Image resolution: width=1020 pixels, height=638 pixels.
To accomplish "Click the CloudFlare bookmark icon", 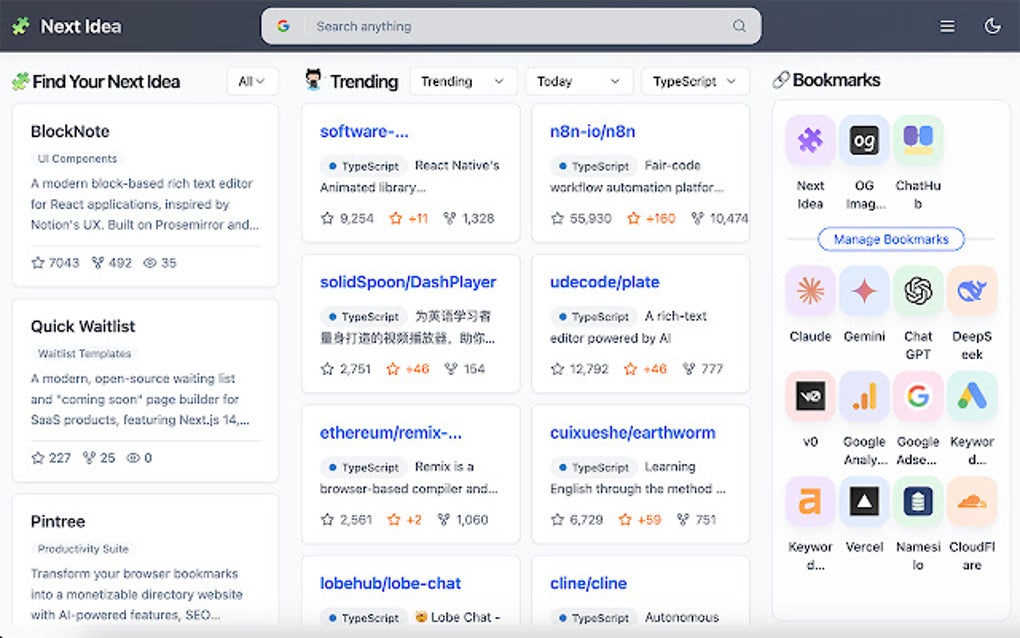I will (x=971, y=503).
